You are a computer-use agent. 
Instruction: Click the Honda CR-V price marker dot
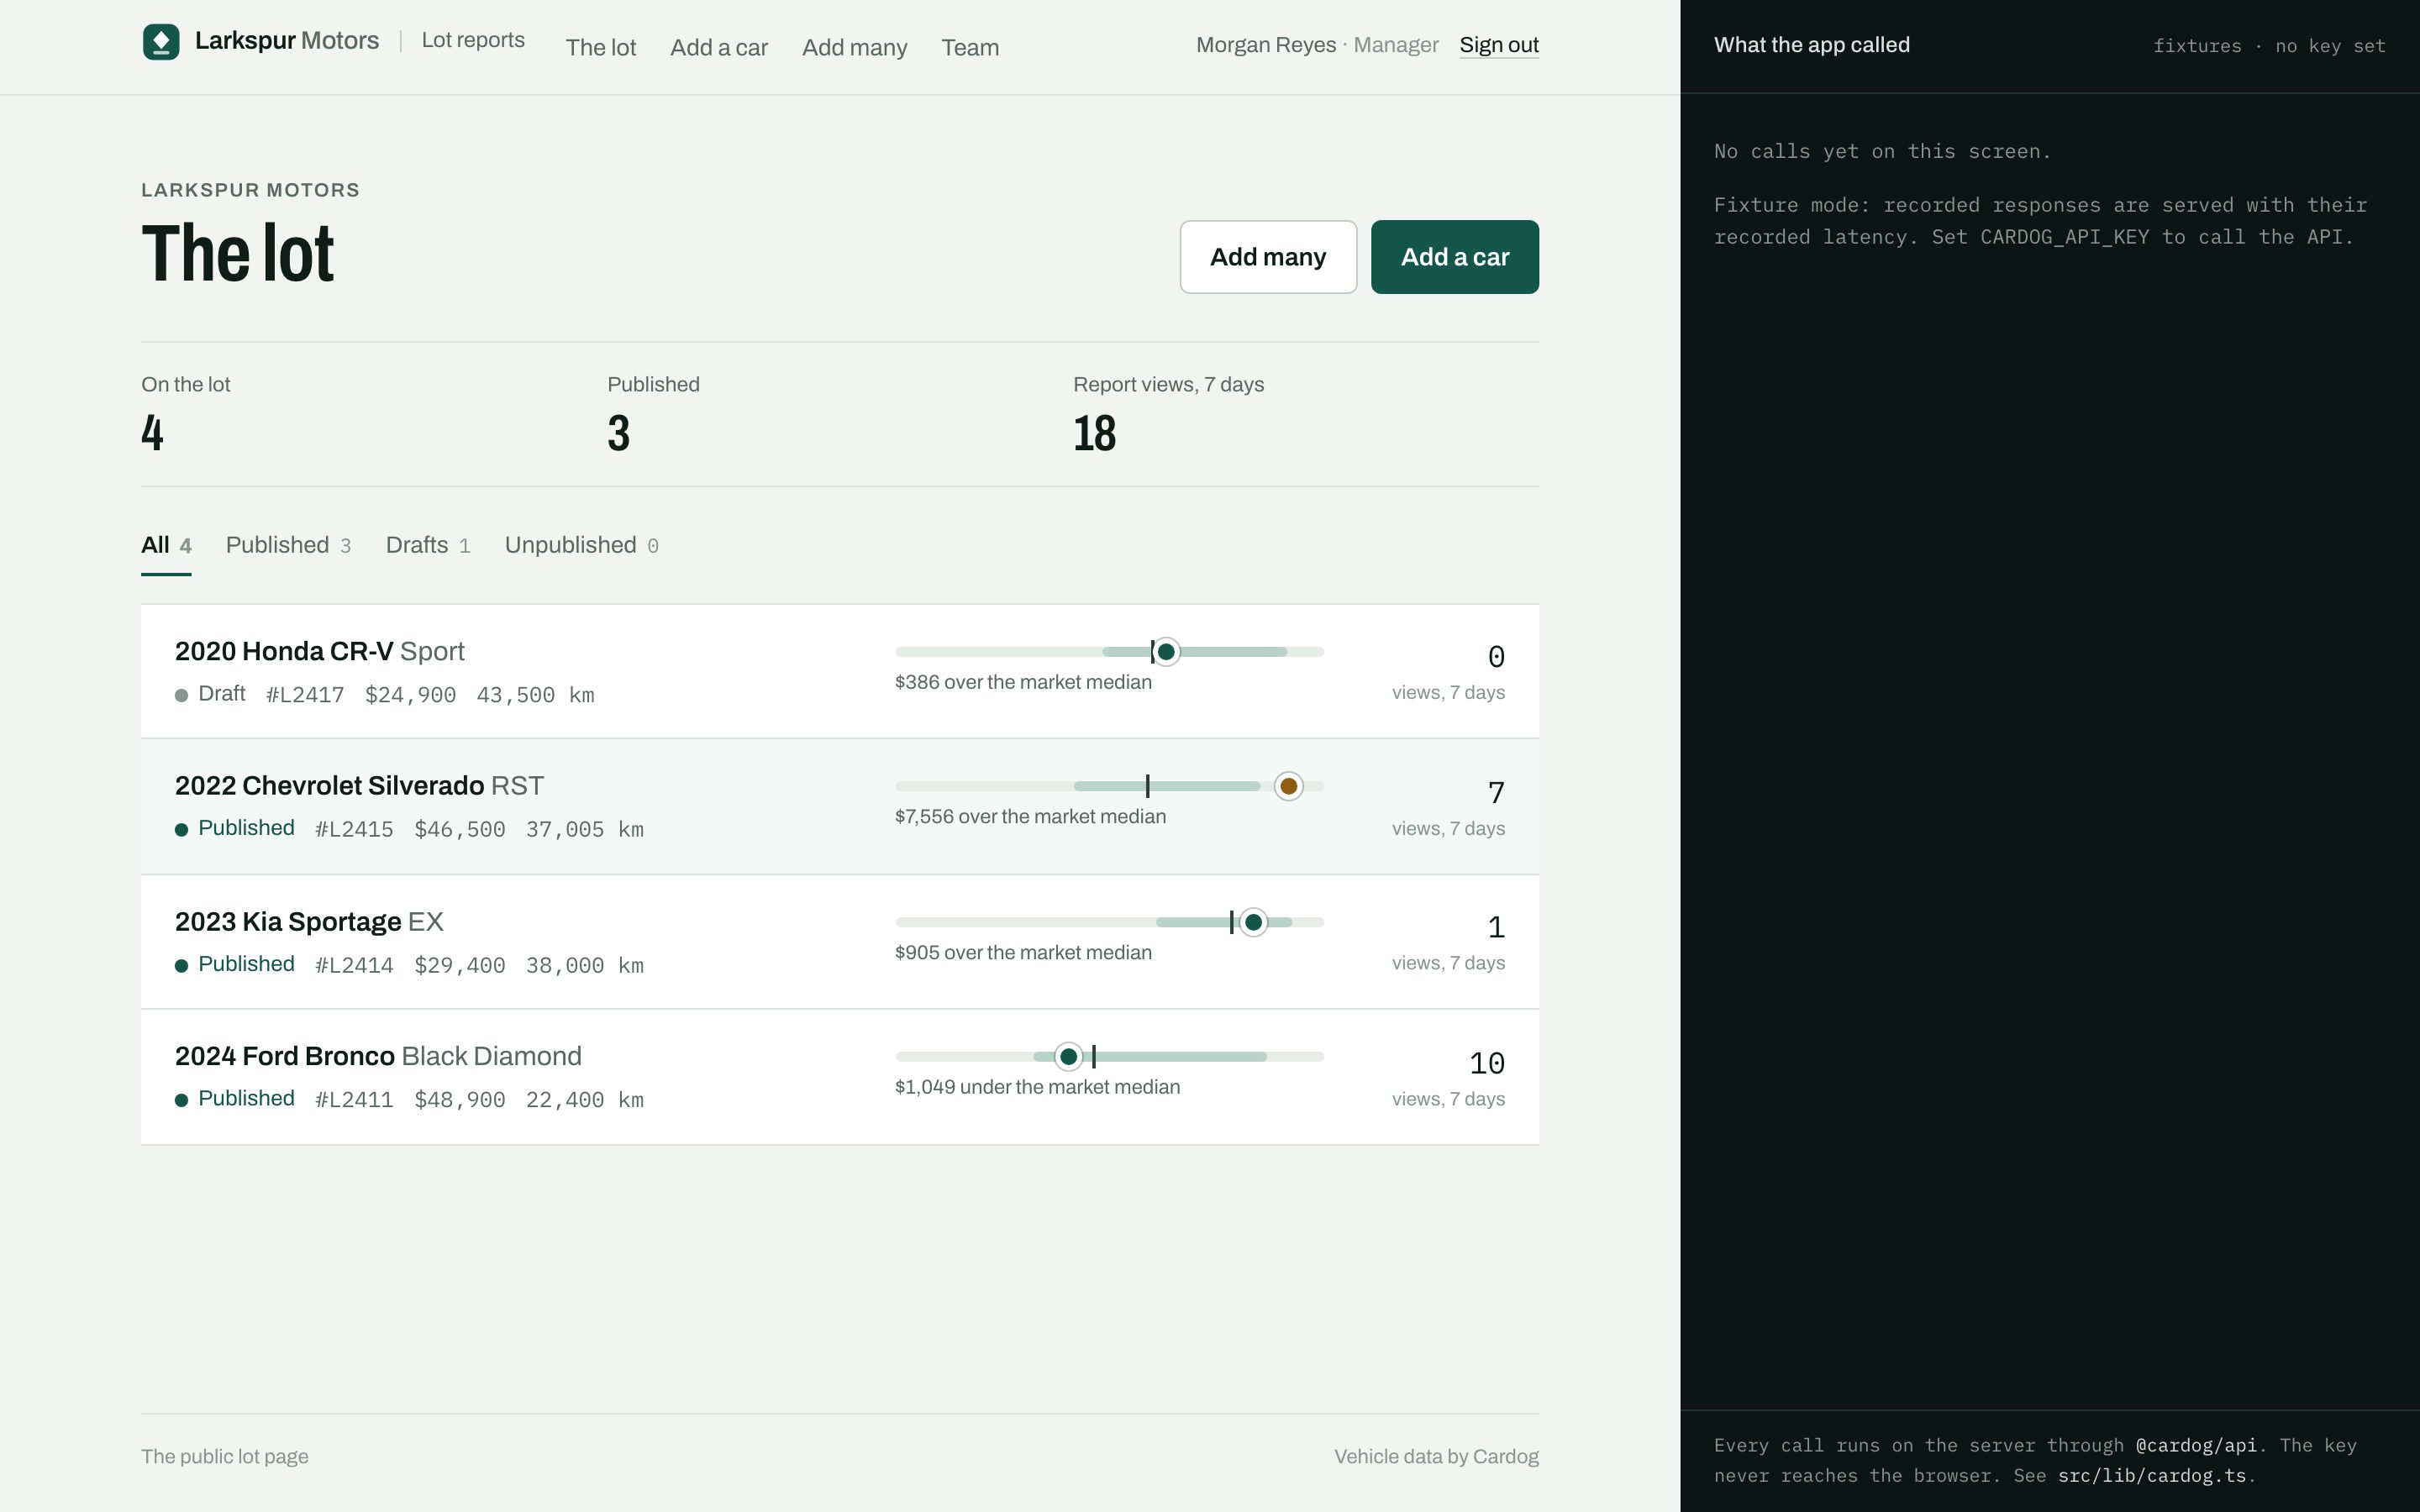point(1166,652)
